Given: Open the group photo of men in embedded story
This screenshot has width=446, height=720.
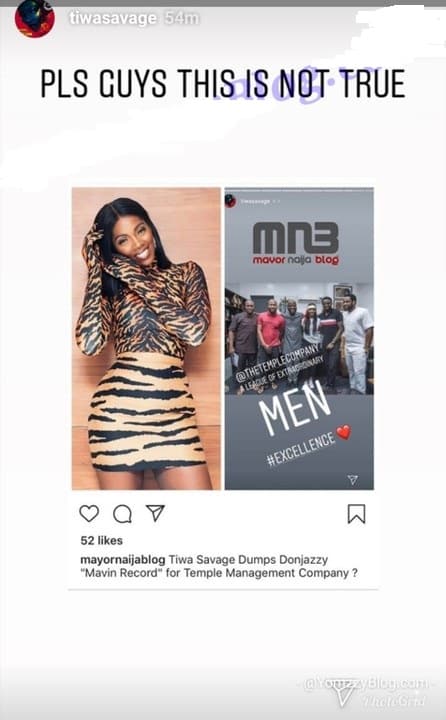Looking at the screenshot, I should pos(299,339).
